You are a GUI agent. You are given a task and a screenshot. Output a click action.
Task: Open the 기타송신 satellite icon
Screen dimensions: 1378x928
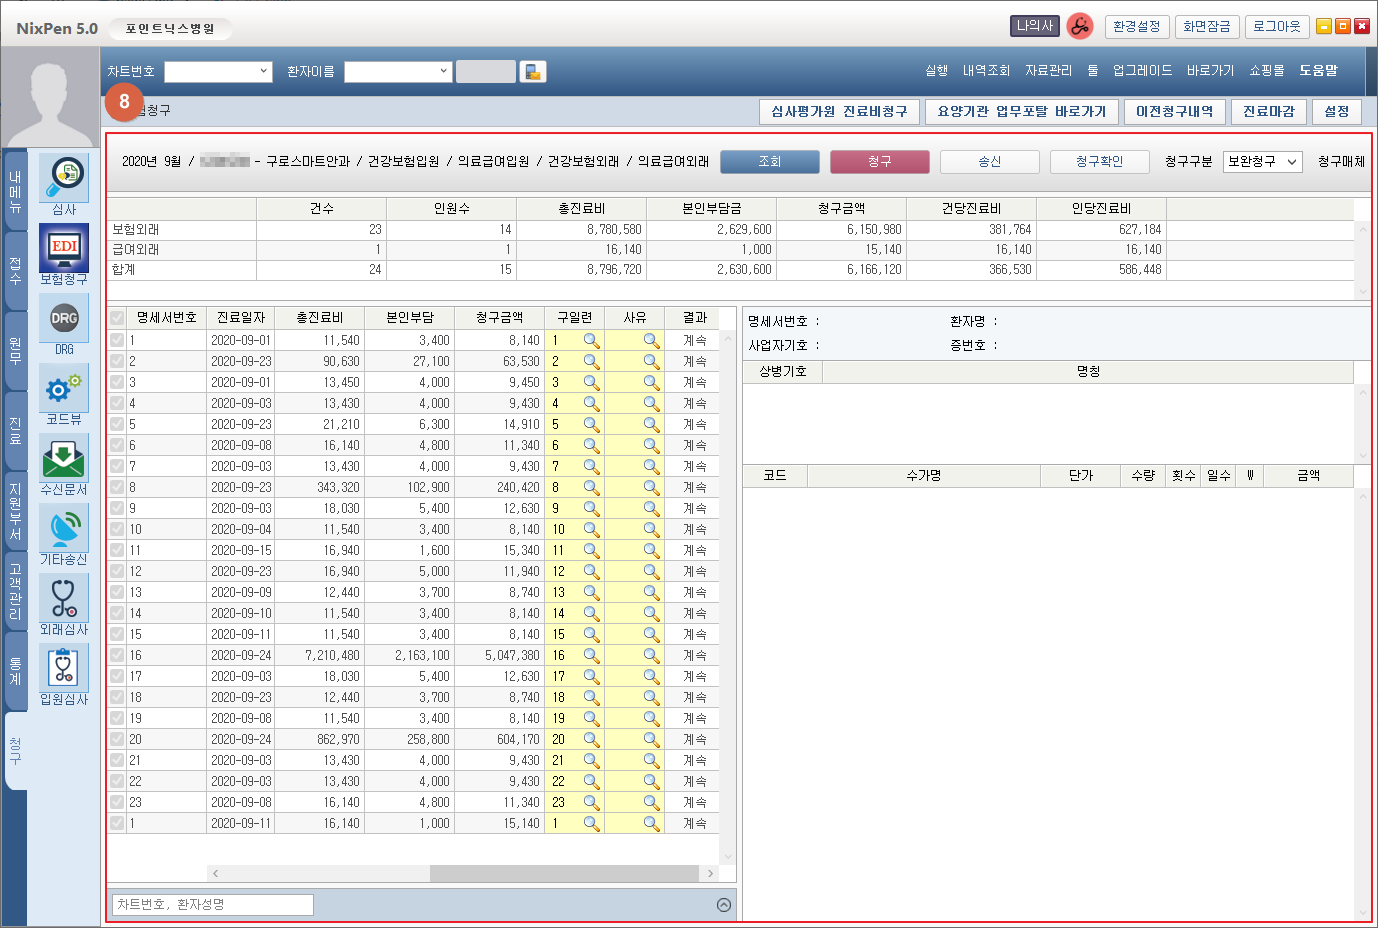(x=64, y=528)
